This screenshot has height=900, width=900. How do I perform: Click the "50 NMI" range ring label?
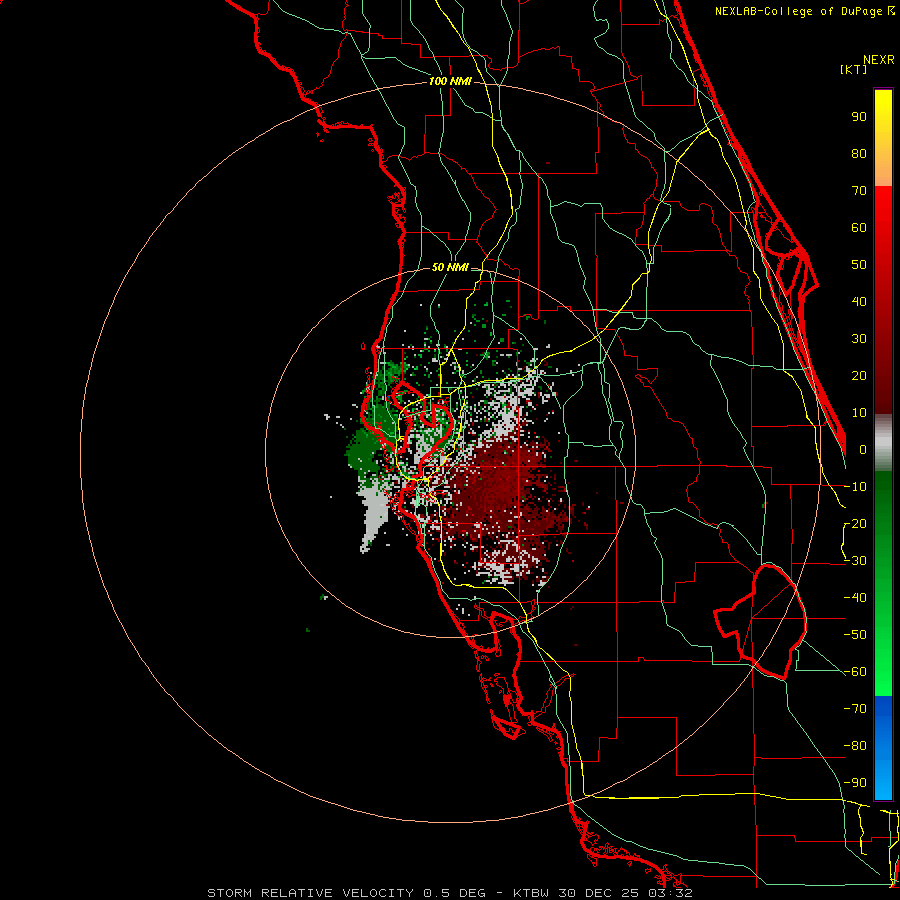point(450,267)
